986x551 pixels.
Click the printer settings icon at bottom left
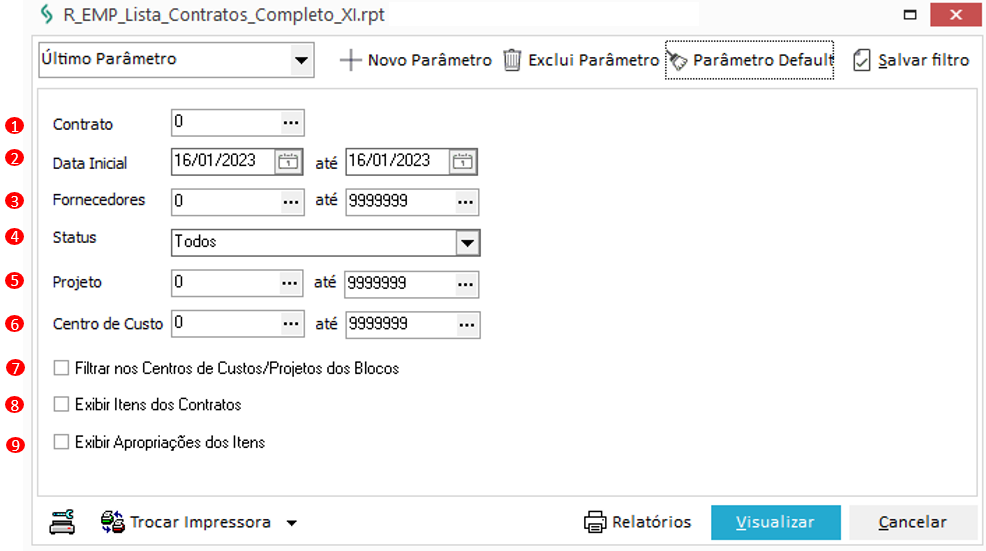(62, 521)
